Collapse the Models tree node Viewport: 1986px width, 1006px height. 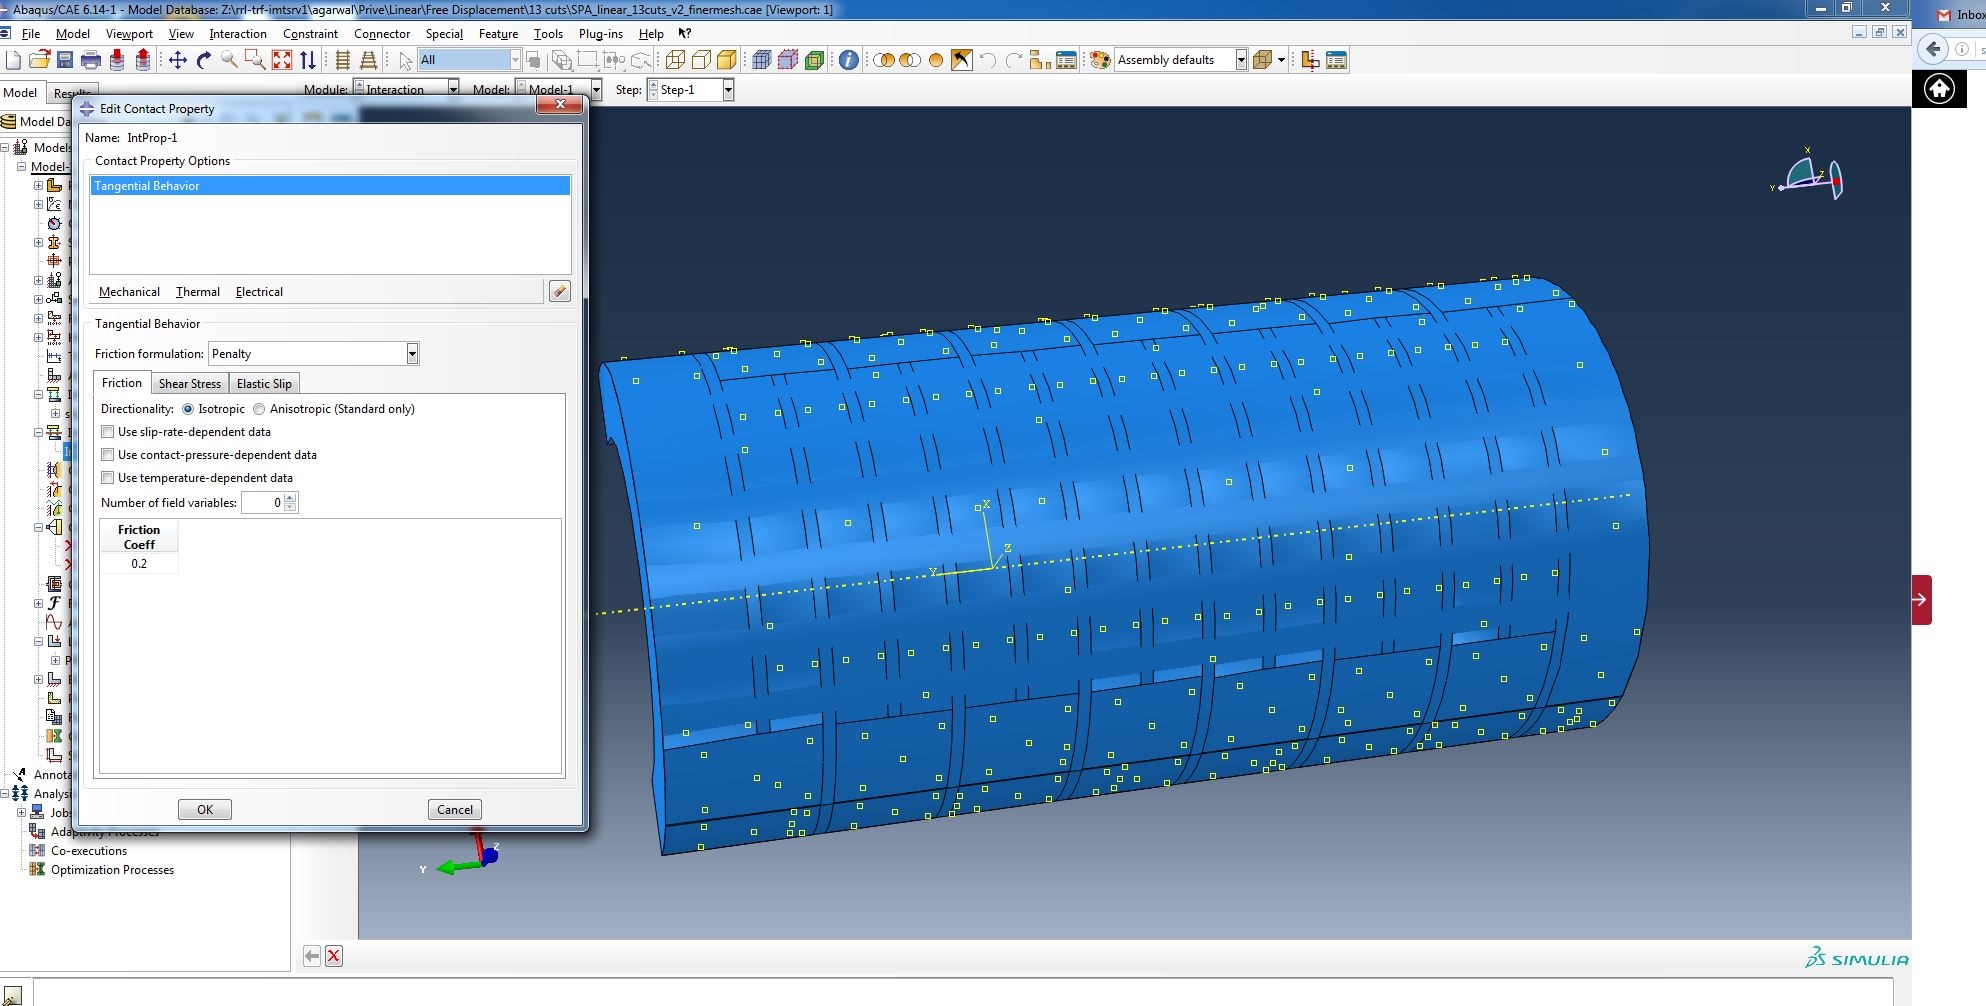(x=5, y=147)
